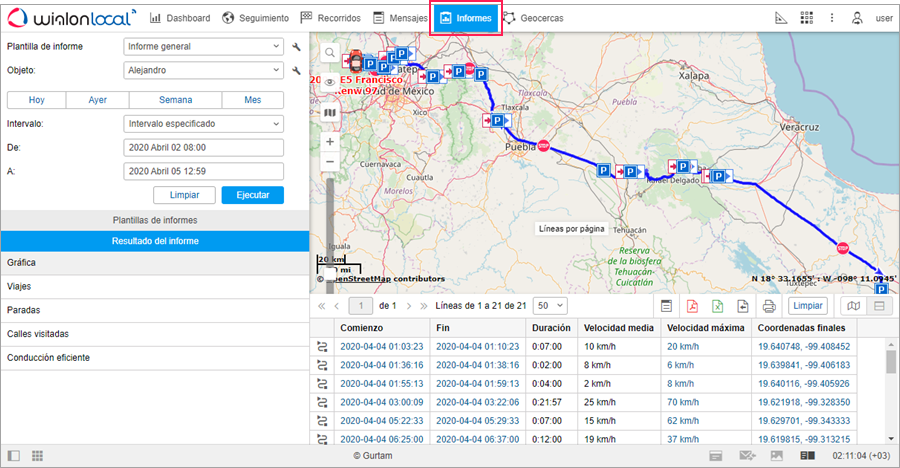Select the Semana interval button
This screenshot has width=900, height=468.
point(175,100)
